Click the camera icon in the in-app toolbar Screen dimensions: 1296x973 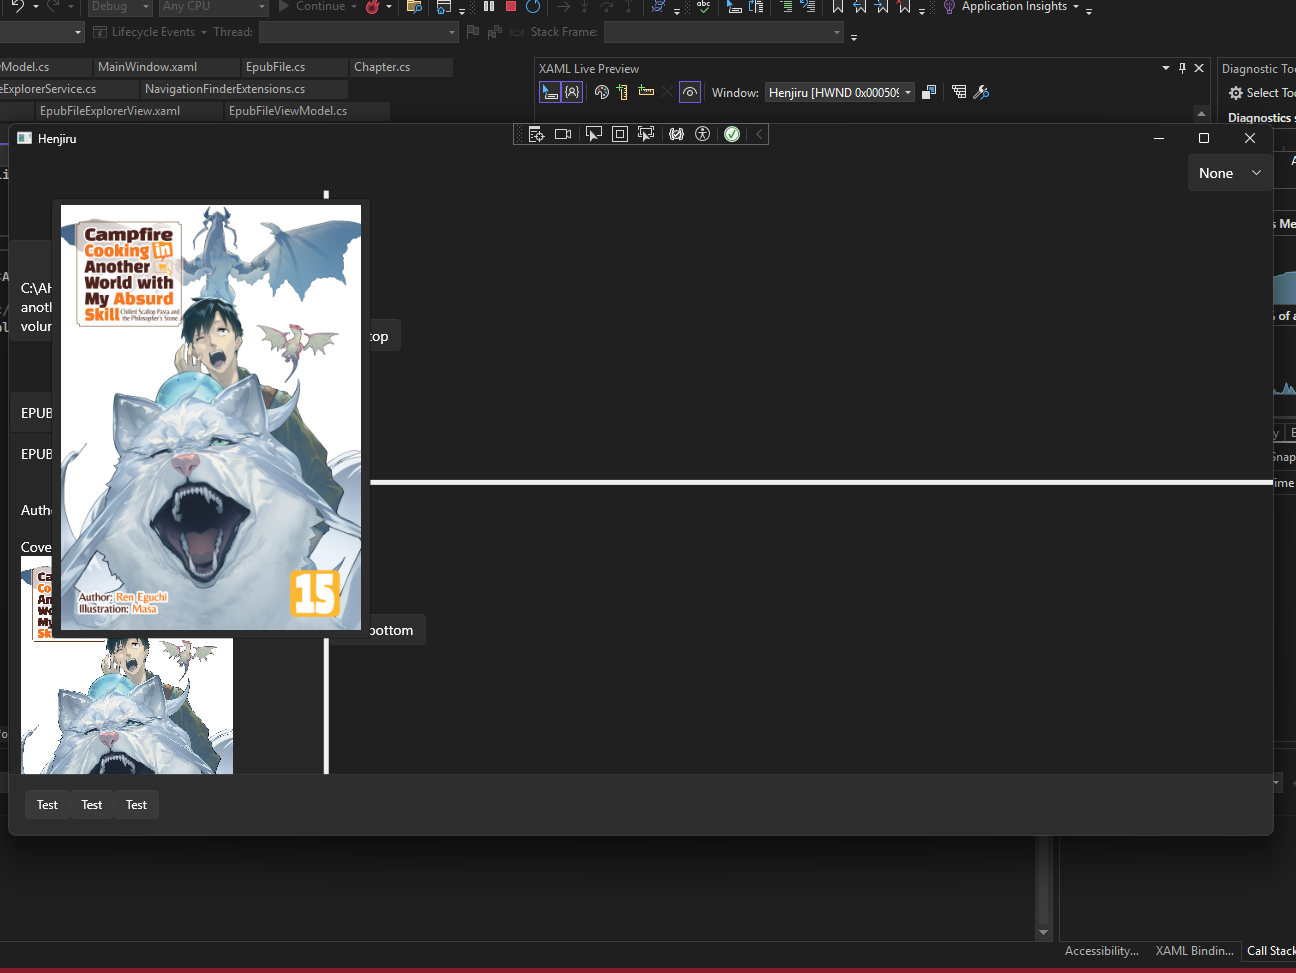(563, 134)
